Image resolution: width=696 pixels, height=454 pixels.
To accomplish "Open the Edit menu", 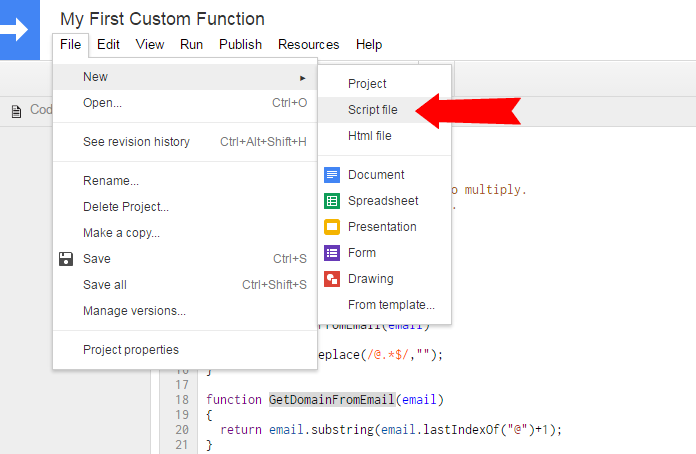I will (x=108, y=44).
